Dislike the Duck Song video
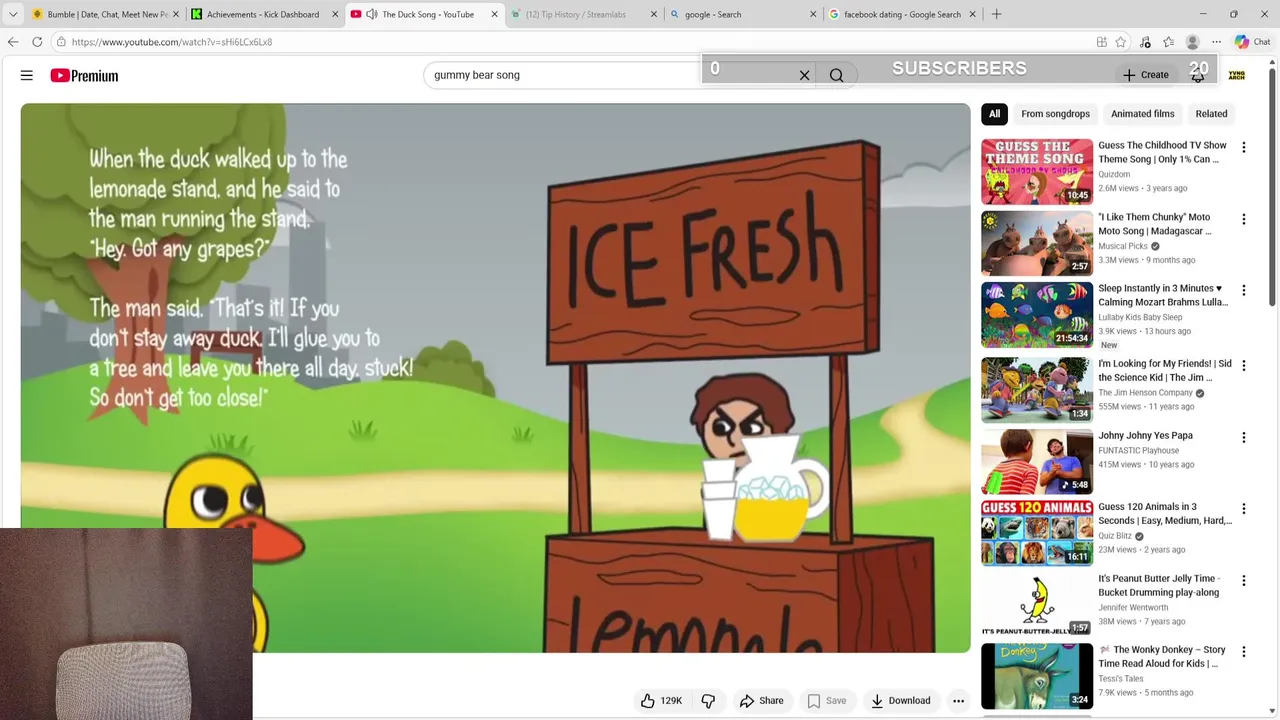The width and height of the screenshot is (1280, 720). tap(708, 701)
